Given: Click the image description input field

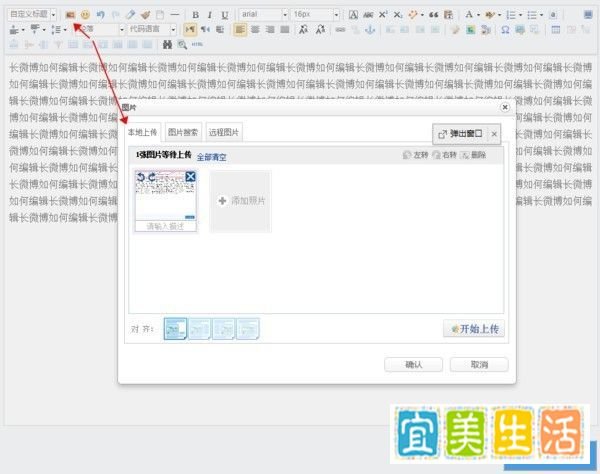Looking at the screenshot, I should (166, 226).
